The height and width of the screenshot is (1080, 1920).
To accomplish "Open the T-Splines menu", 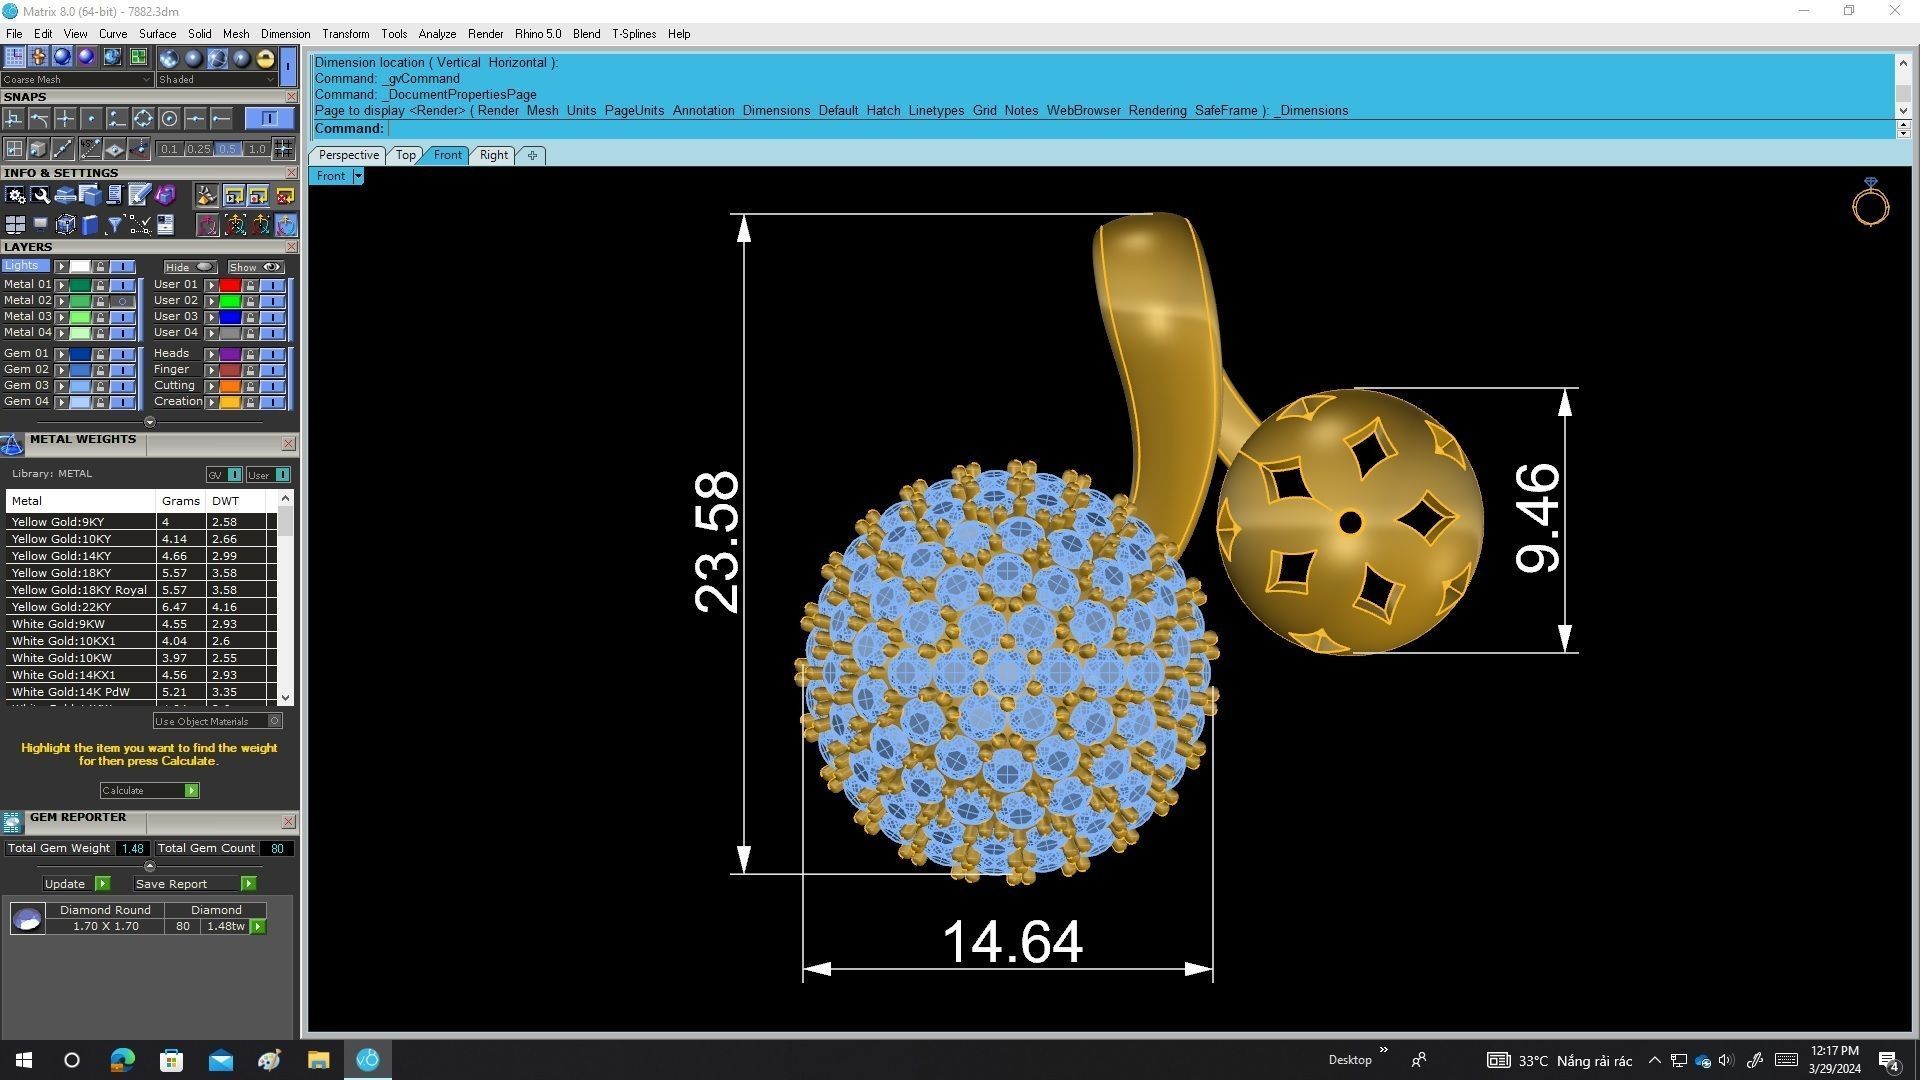I will [x=634, y=34].
